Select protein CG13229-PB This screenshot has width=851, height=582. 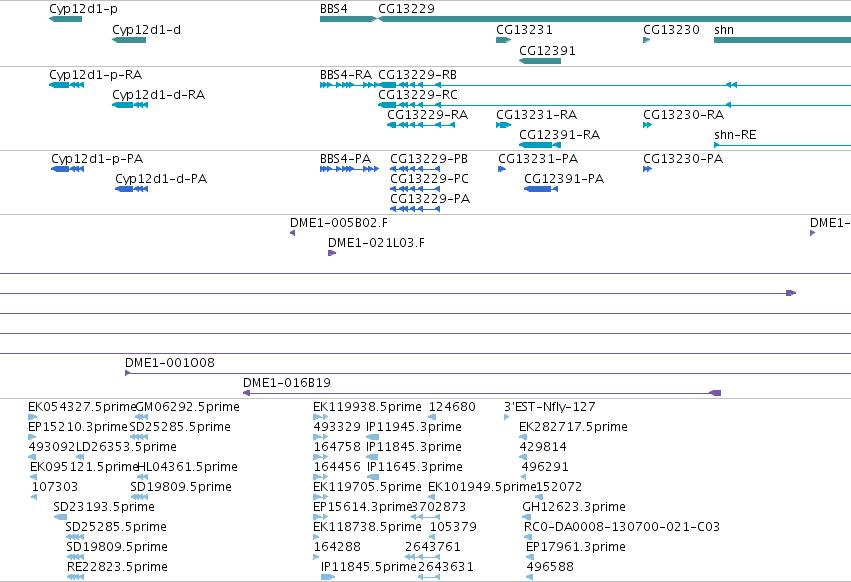[415, 169]
